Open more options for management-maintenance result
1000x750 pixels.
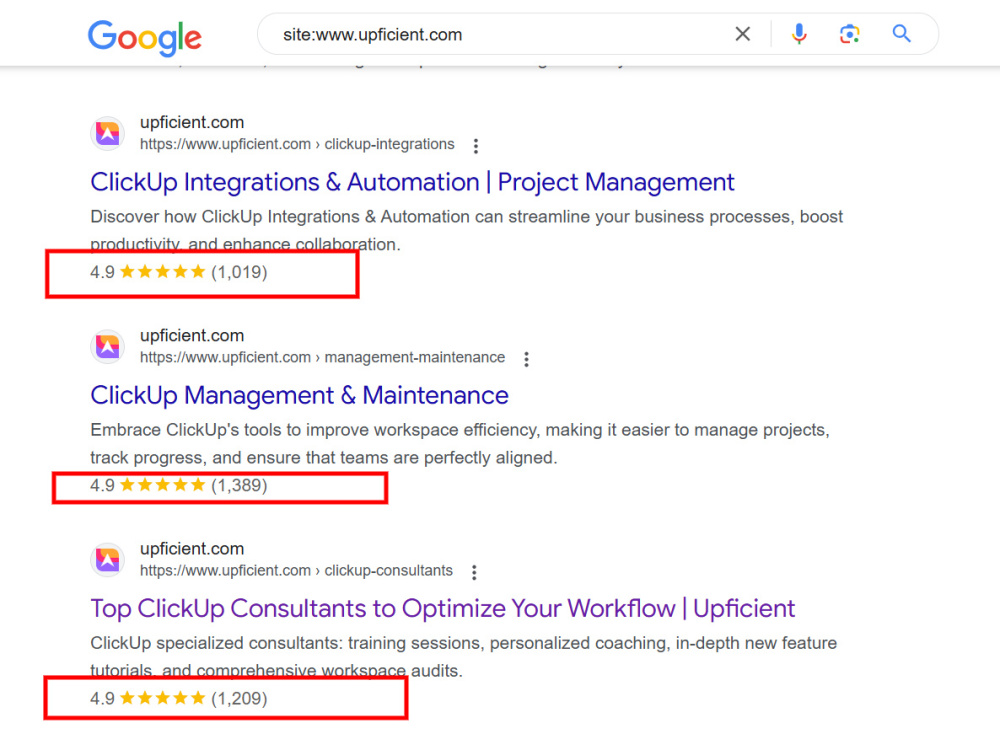coord(526,359)
